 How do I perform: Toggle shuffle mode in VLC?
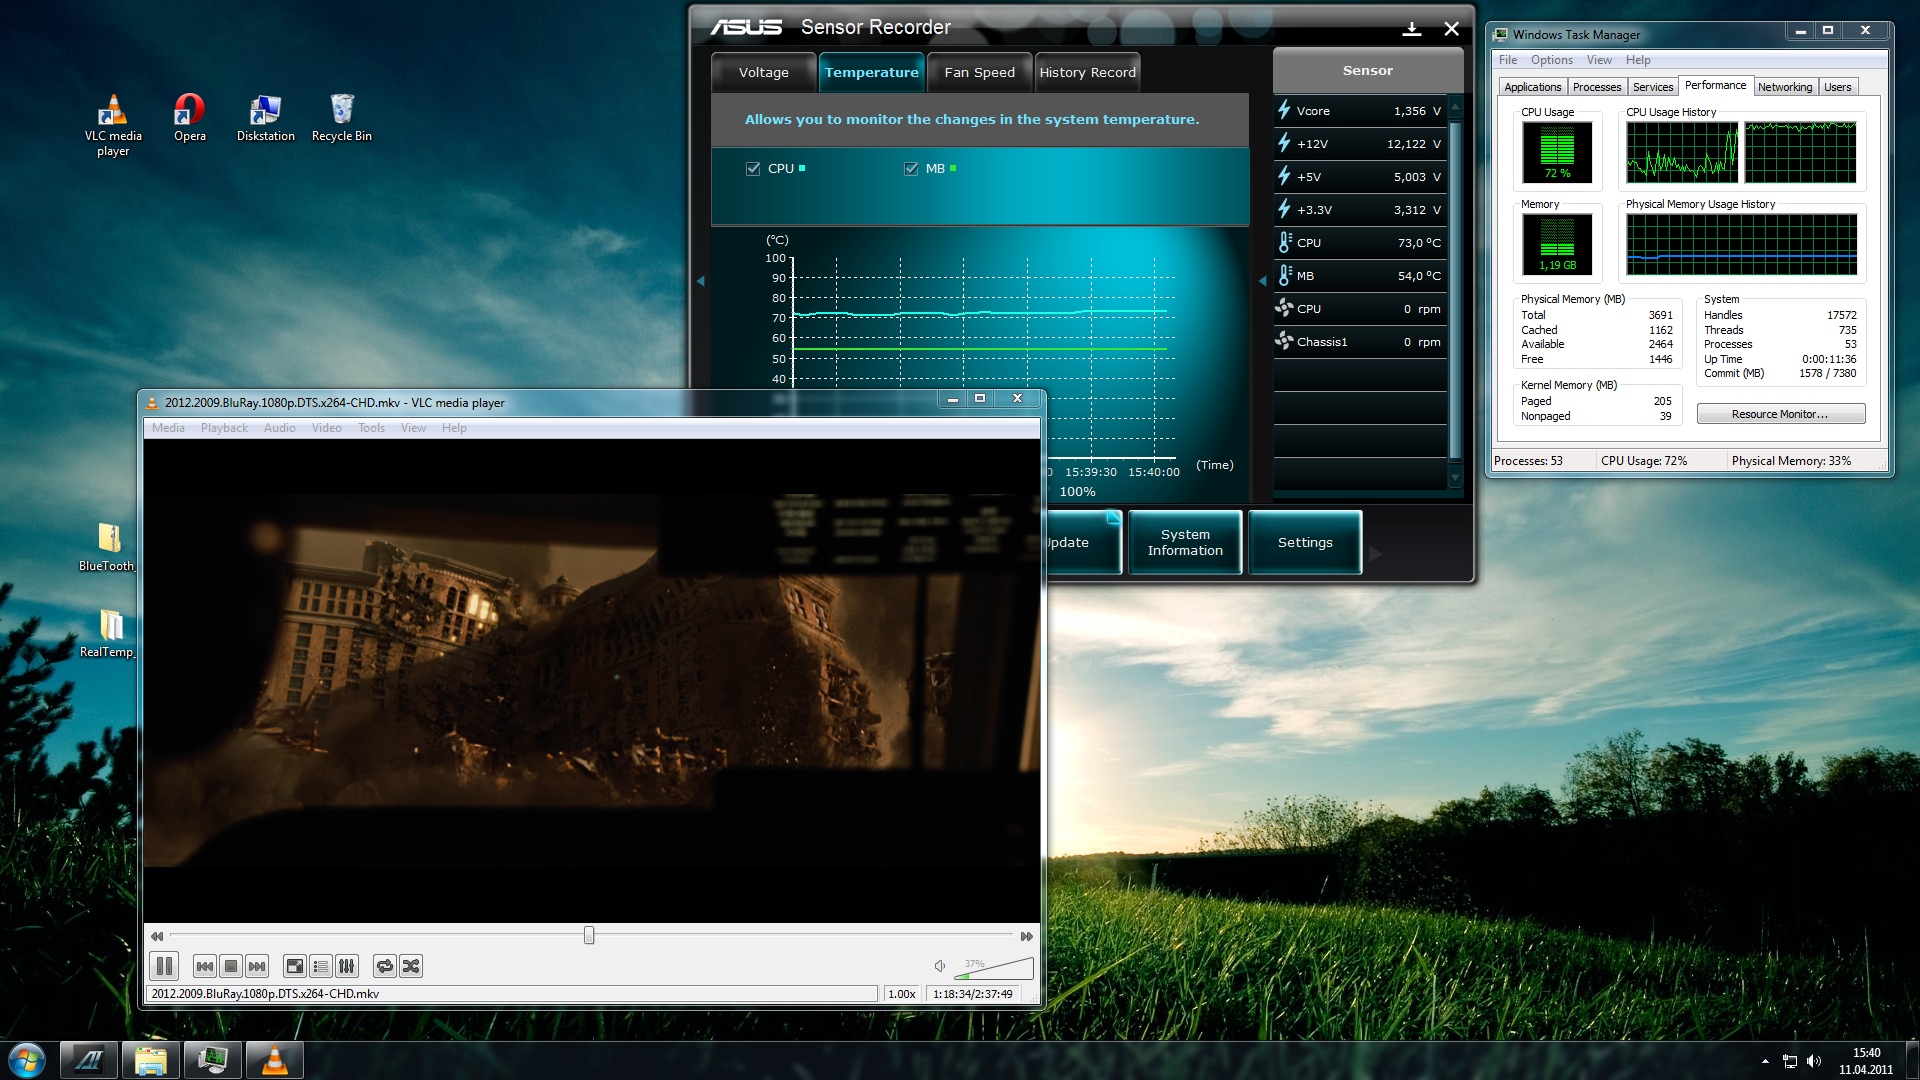pyautogui.click(x=411, y=966)
